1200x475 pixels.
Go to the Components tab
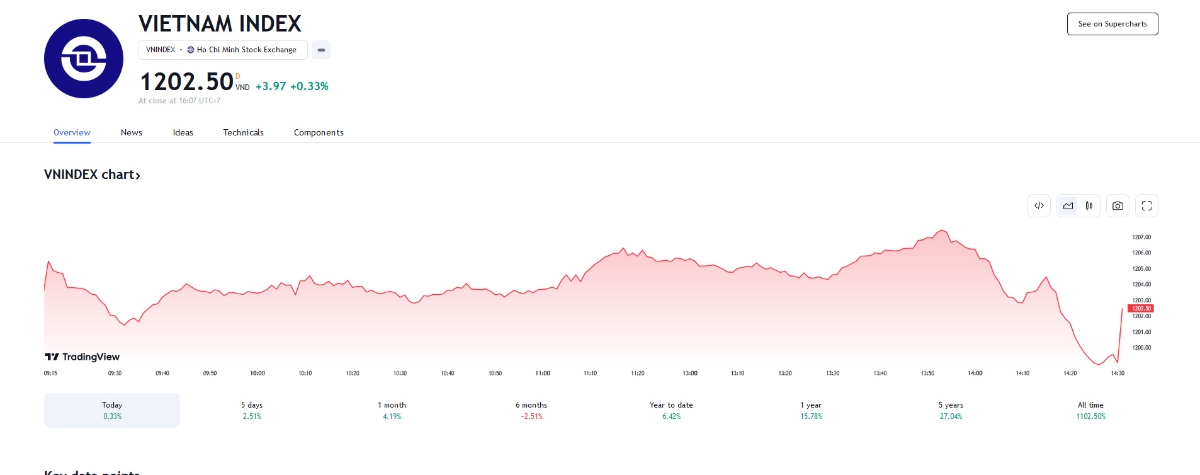(x=318, y=132)
